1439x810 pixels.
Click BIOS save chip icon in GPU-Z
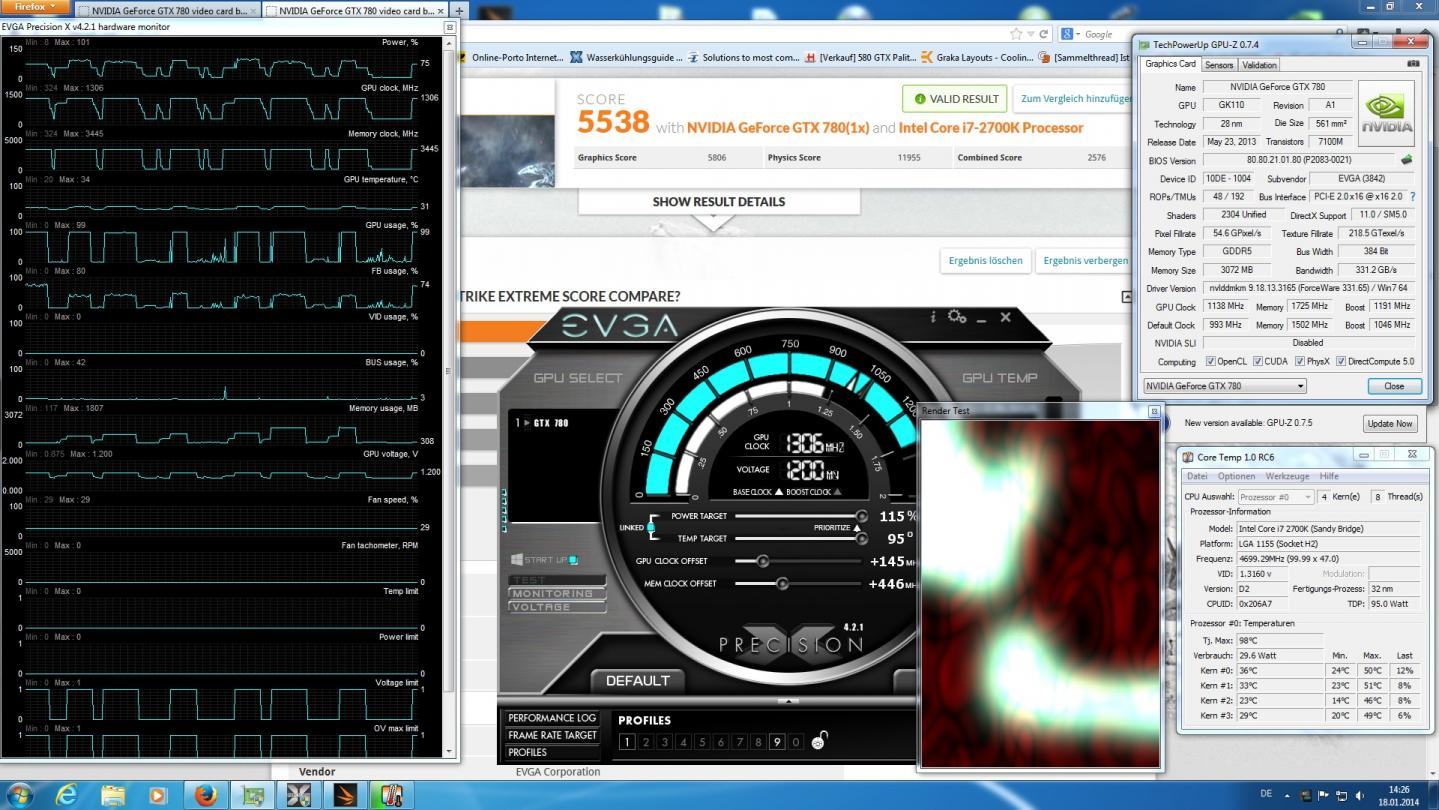pyautogui.click(x=1407, y=160)
